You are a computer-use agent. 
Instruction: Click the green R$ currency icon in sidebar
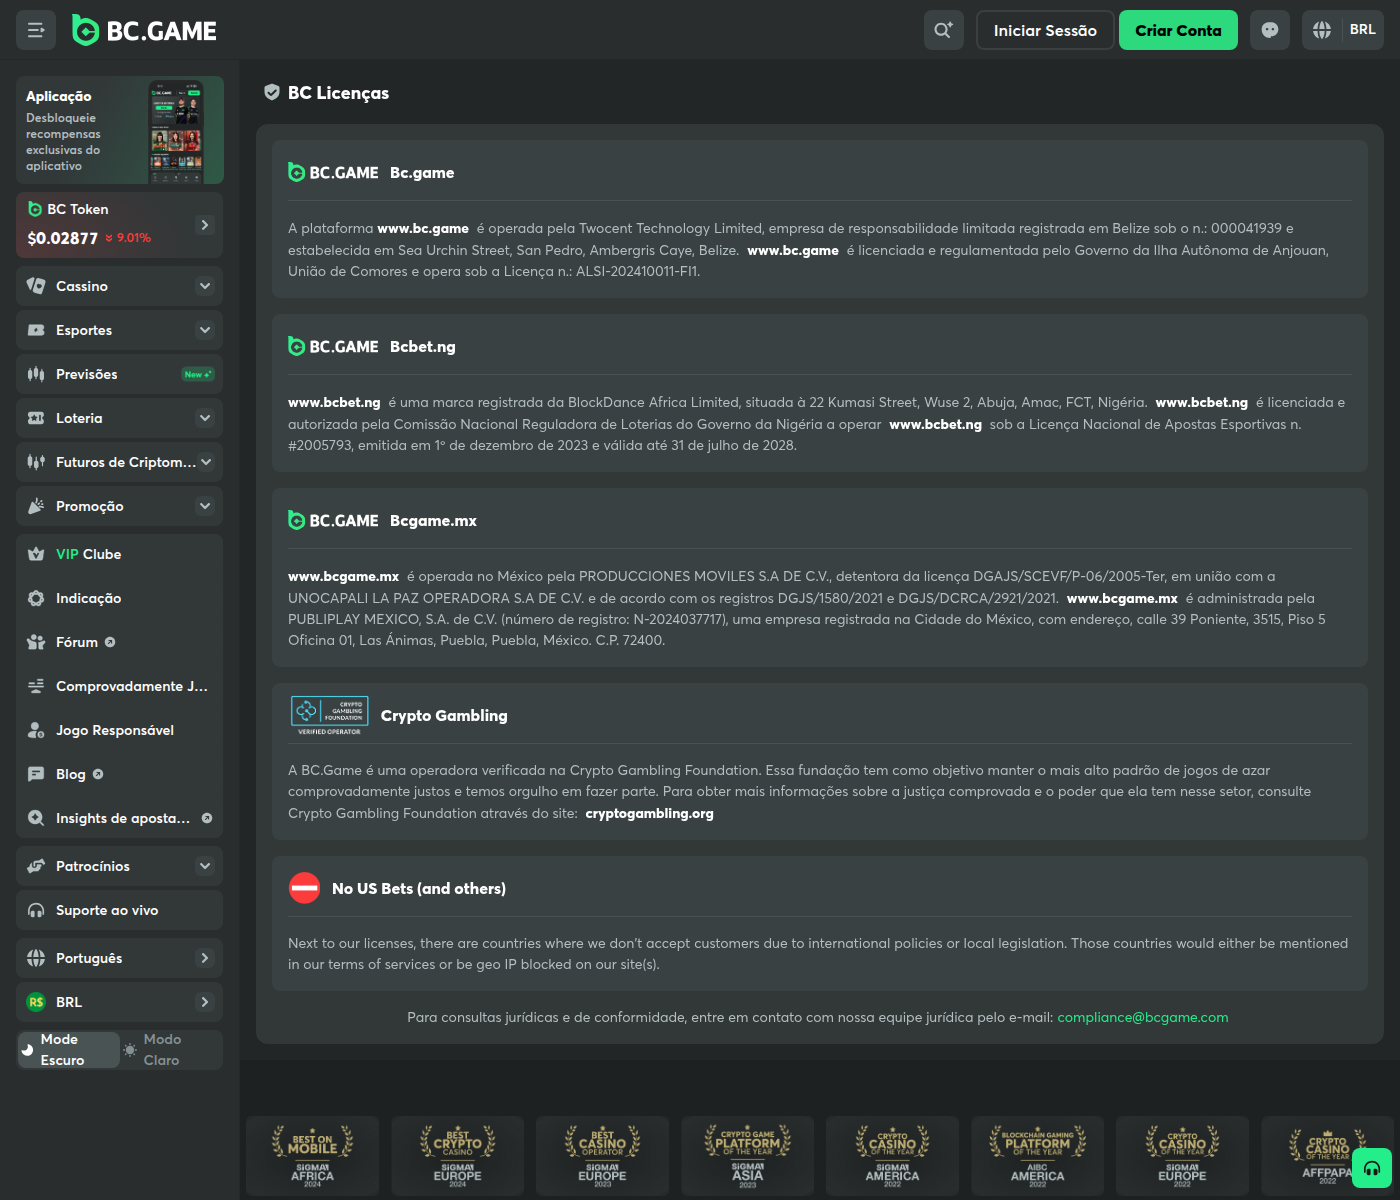tap(36, 1002)
